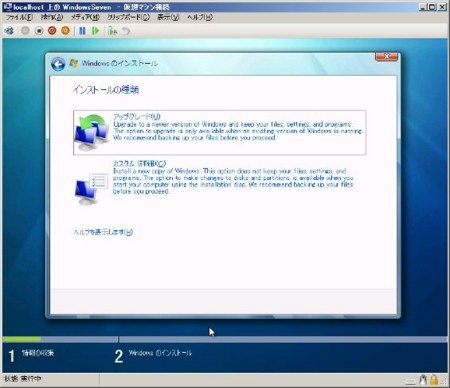Open the ヘルプ(H) menu
Image resolution: width=450 pixels, height=388 pixels.
(200, 17)
